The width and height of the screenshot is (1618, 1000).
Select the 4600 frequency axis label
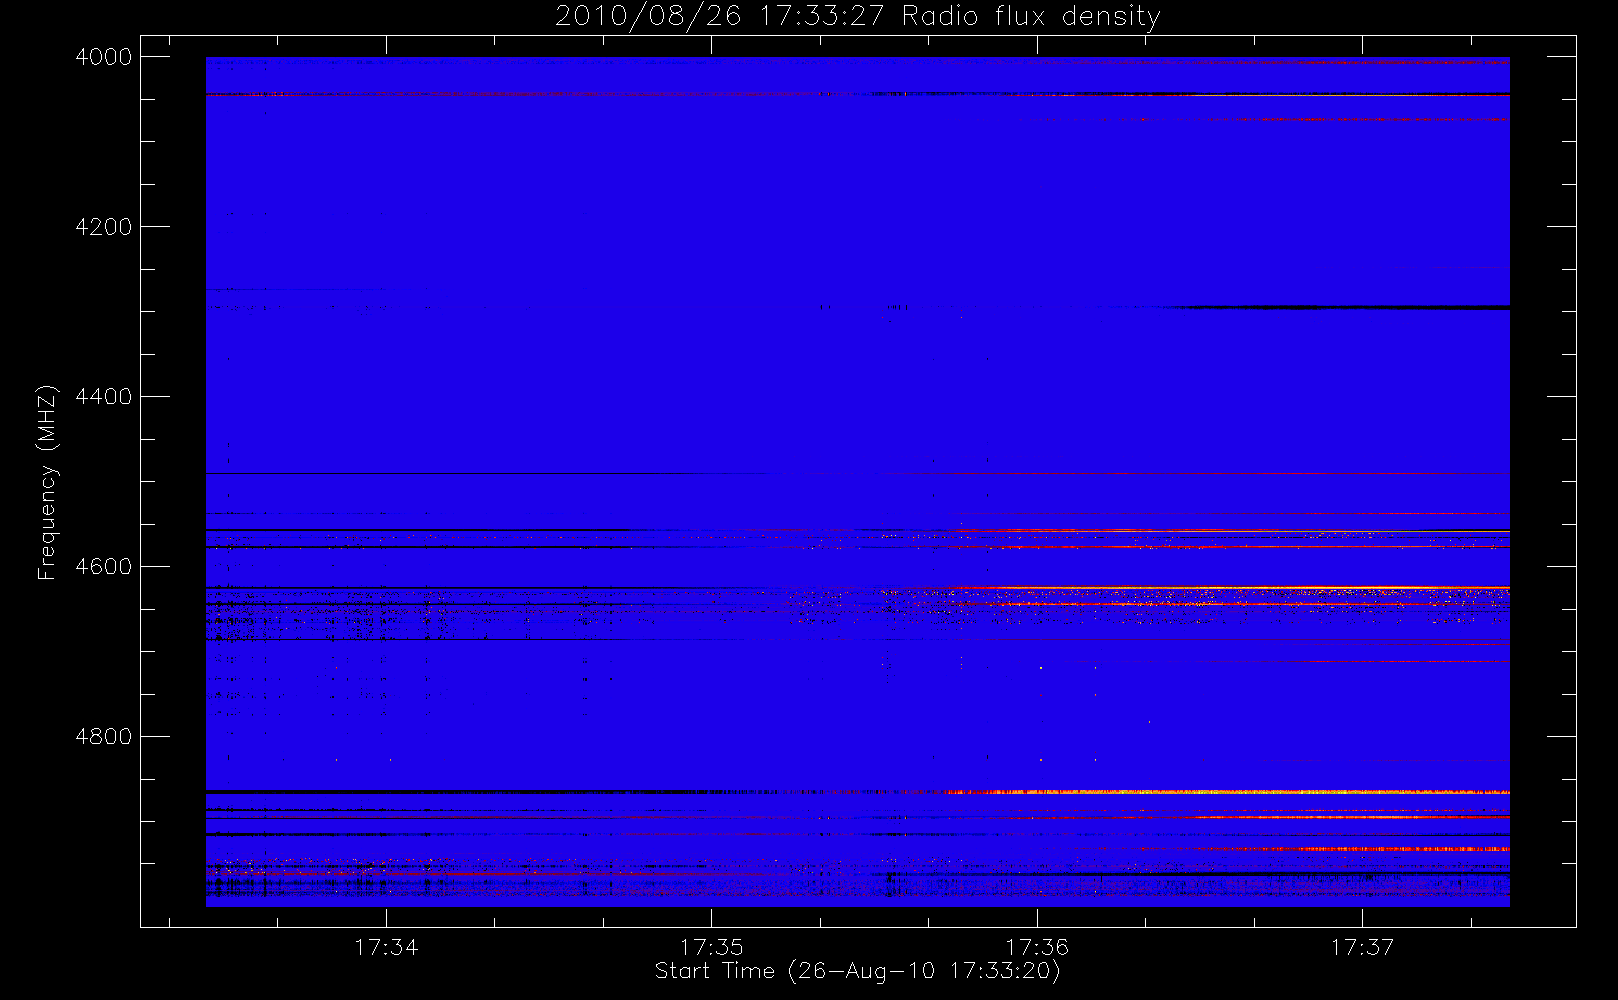(104, 567)
